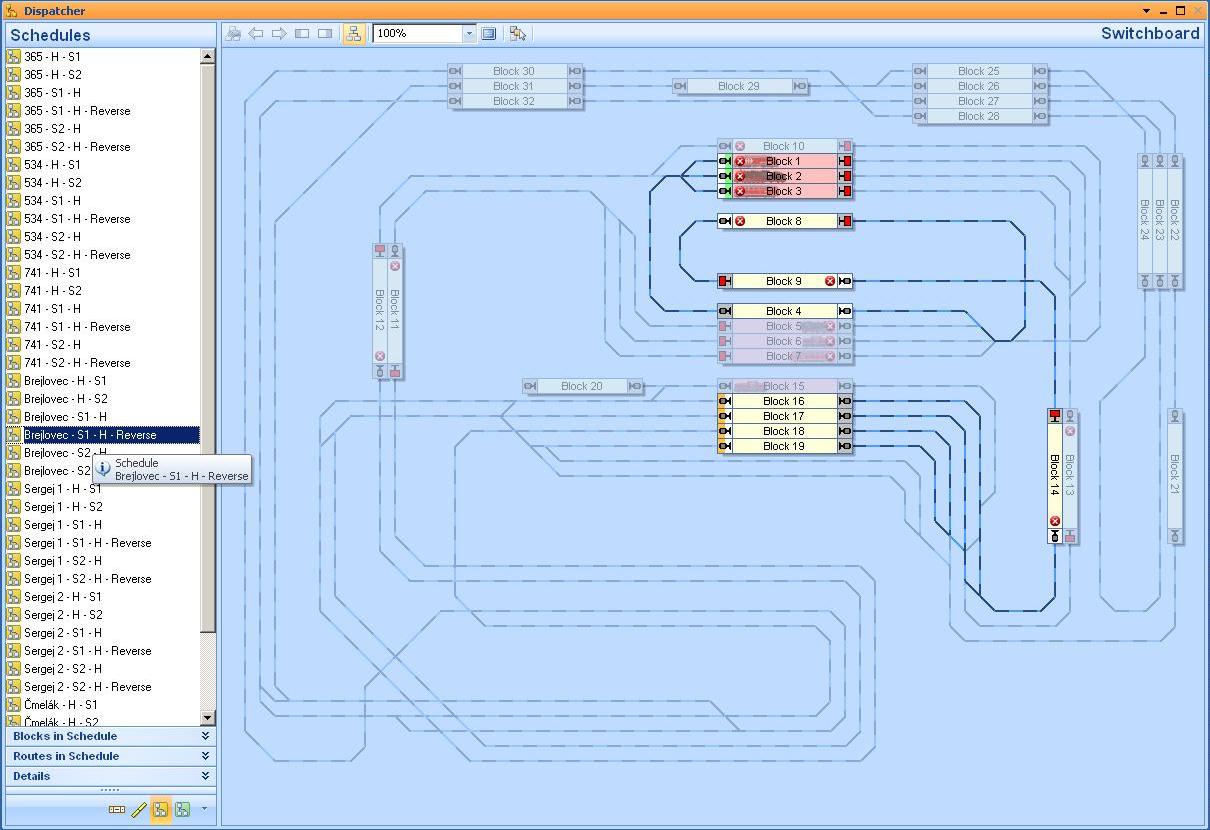Click Block 16 in the switchboard
1210x830 pixels.
click(x=784, y=401)
